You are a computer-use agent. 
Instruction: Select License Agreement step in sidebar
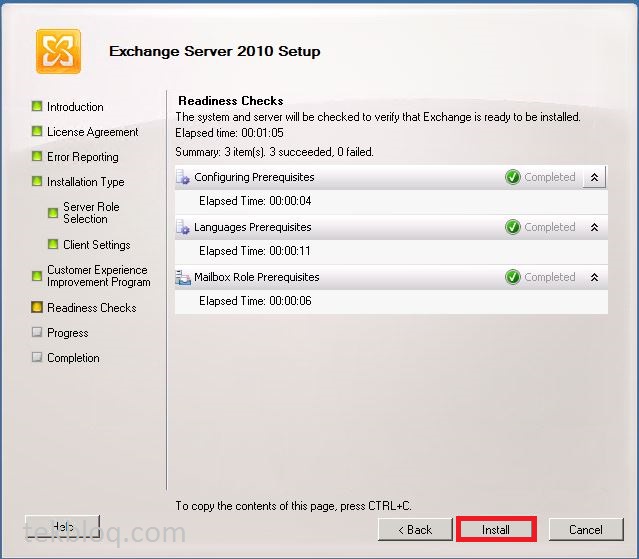pos(93,132)
